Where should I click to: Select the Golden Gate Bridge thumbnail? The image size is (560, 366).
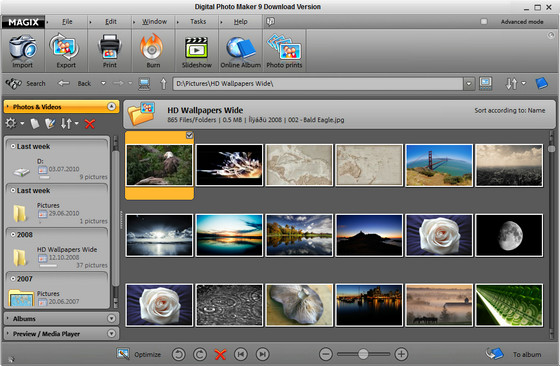pyautogui.click(x=439, y=165)
